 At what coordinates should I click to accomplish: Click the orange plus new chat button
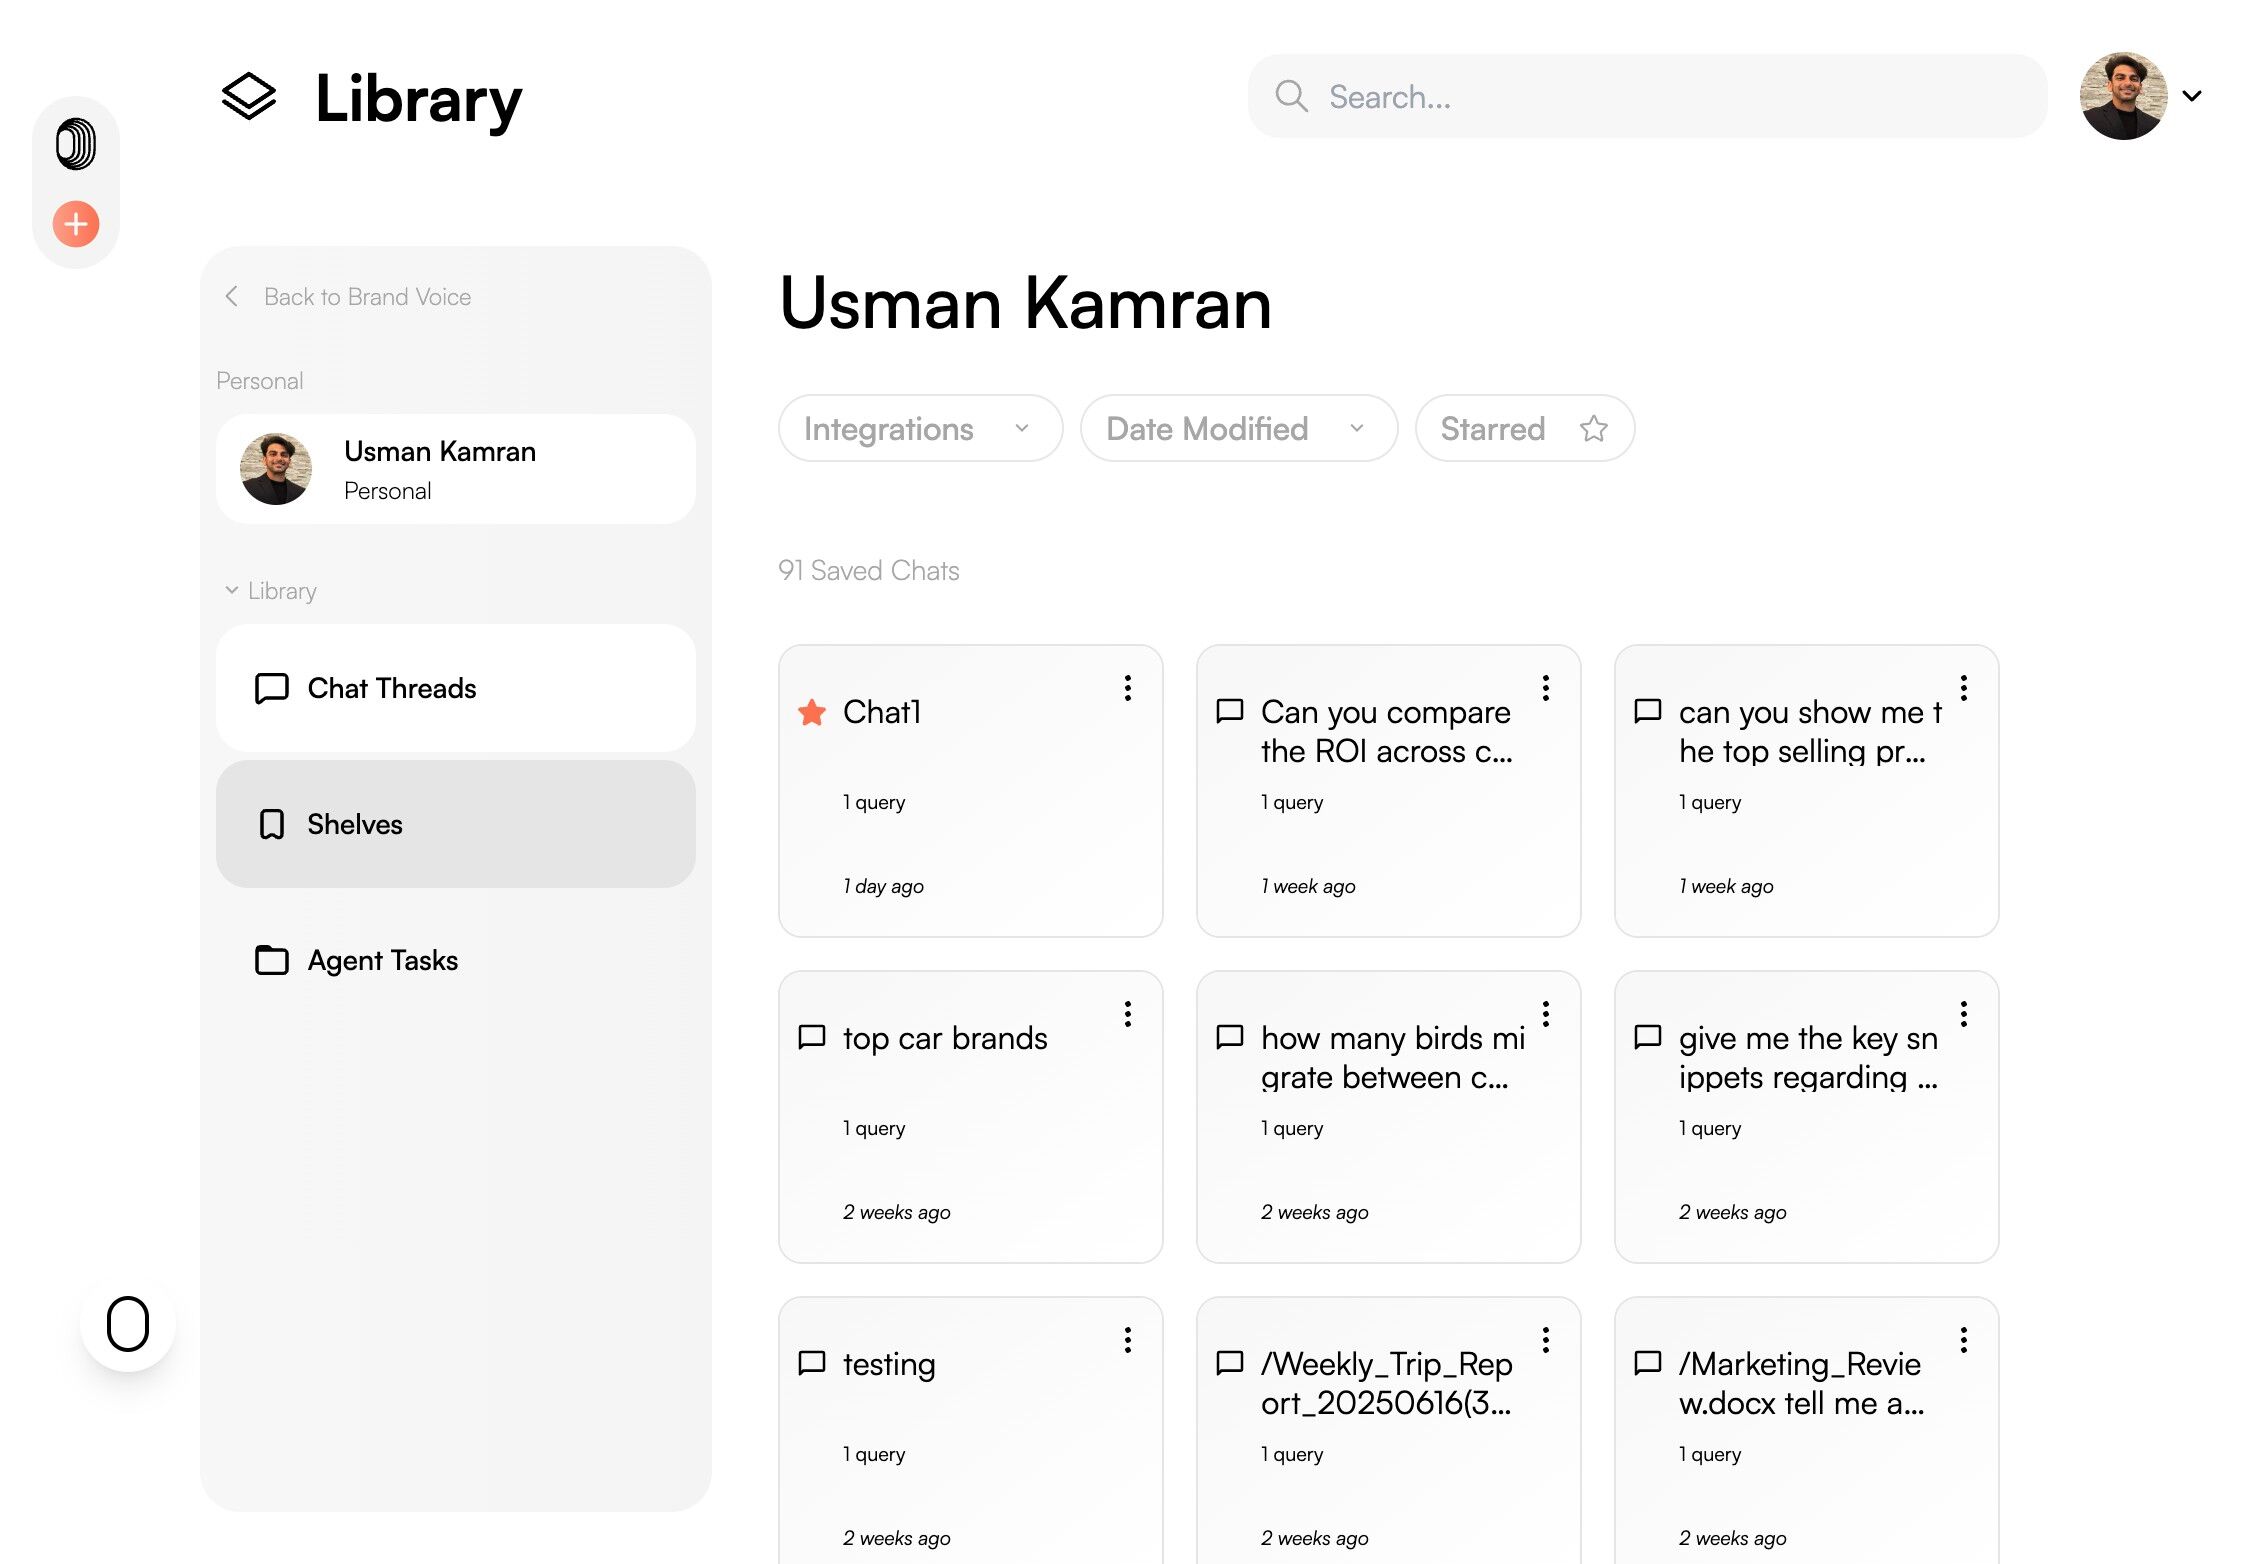click(x=76, y=224)
